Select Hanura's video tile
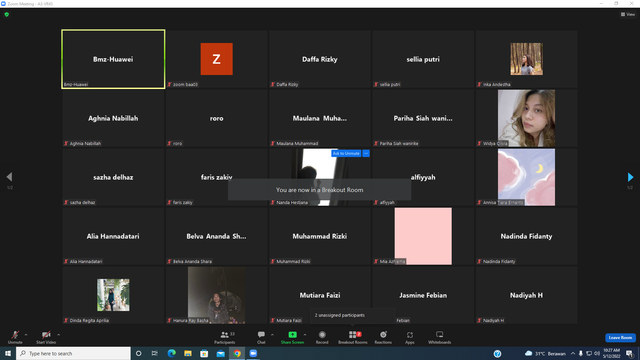640x360 pixels. click(216, 295)
